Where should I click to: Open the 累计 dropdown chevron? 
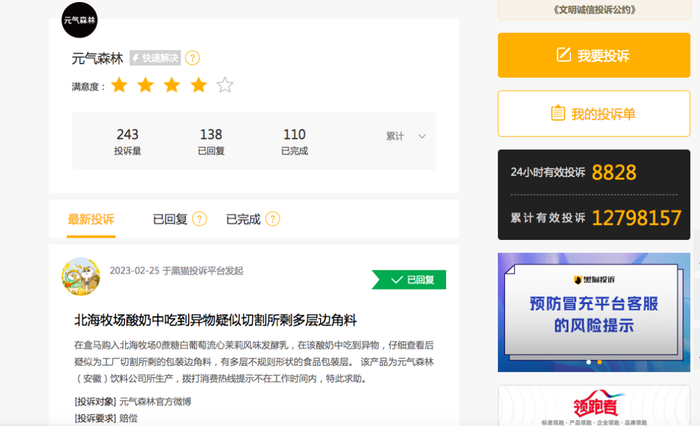(422, 136)
